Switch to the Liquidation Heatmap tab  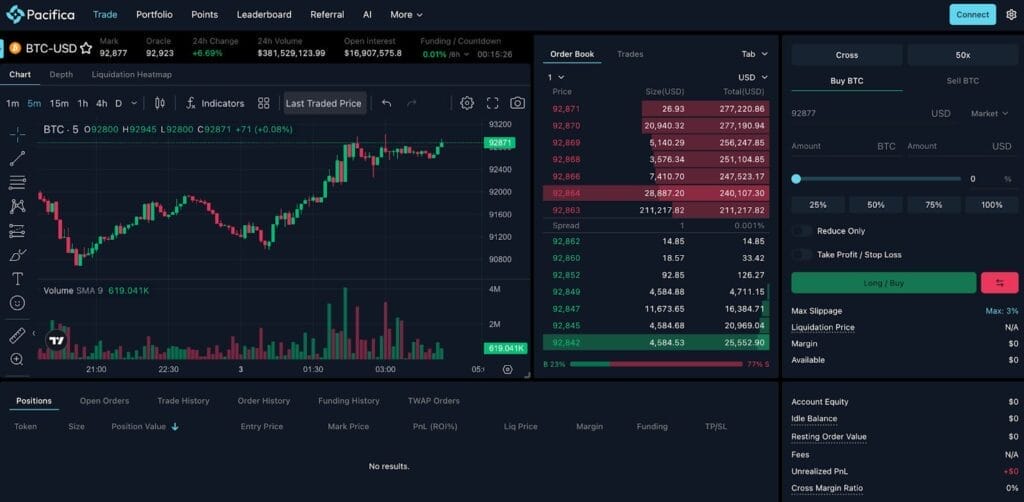tap(131, 74)
